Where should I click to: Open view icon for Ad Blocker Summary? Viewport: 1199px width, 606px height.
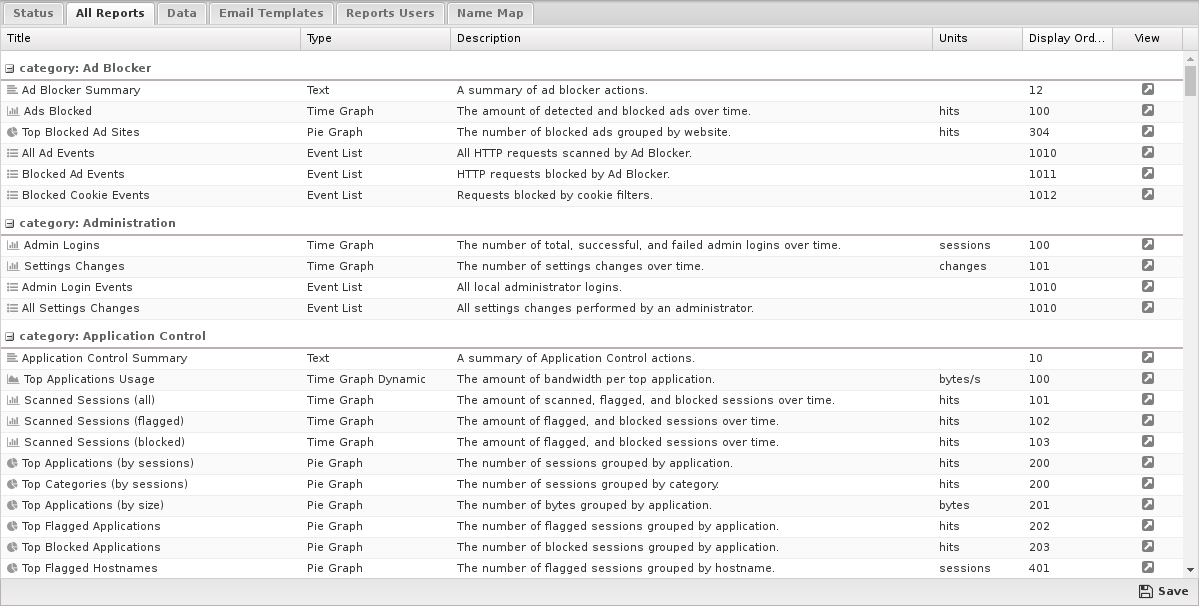(x=1147, y=90)
